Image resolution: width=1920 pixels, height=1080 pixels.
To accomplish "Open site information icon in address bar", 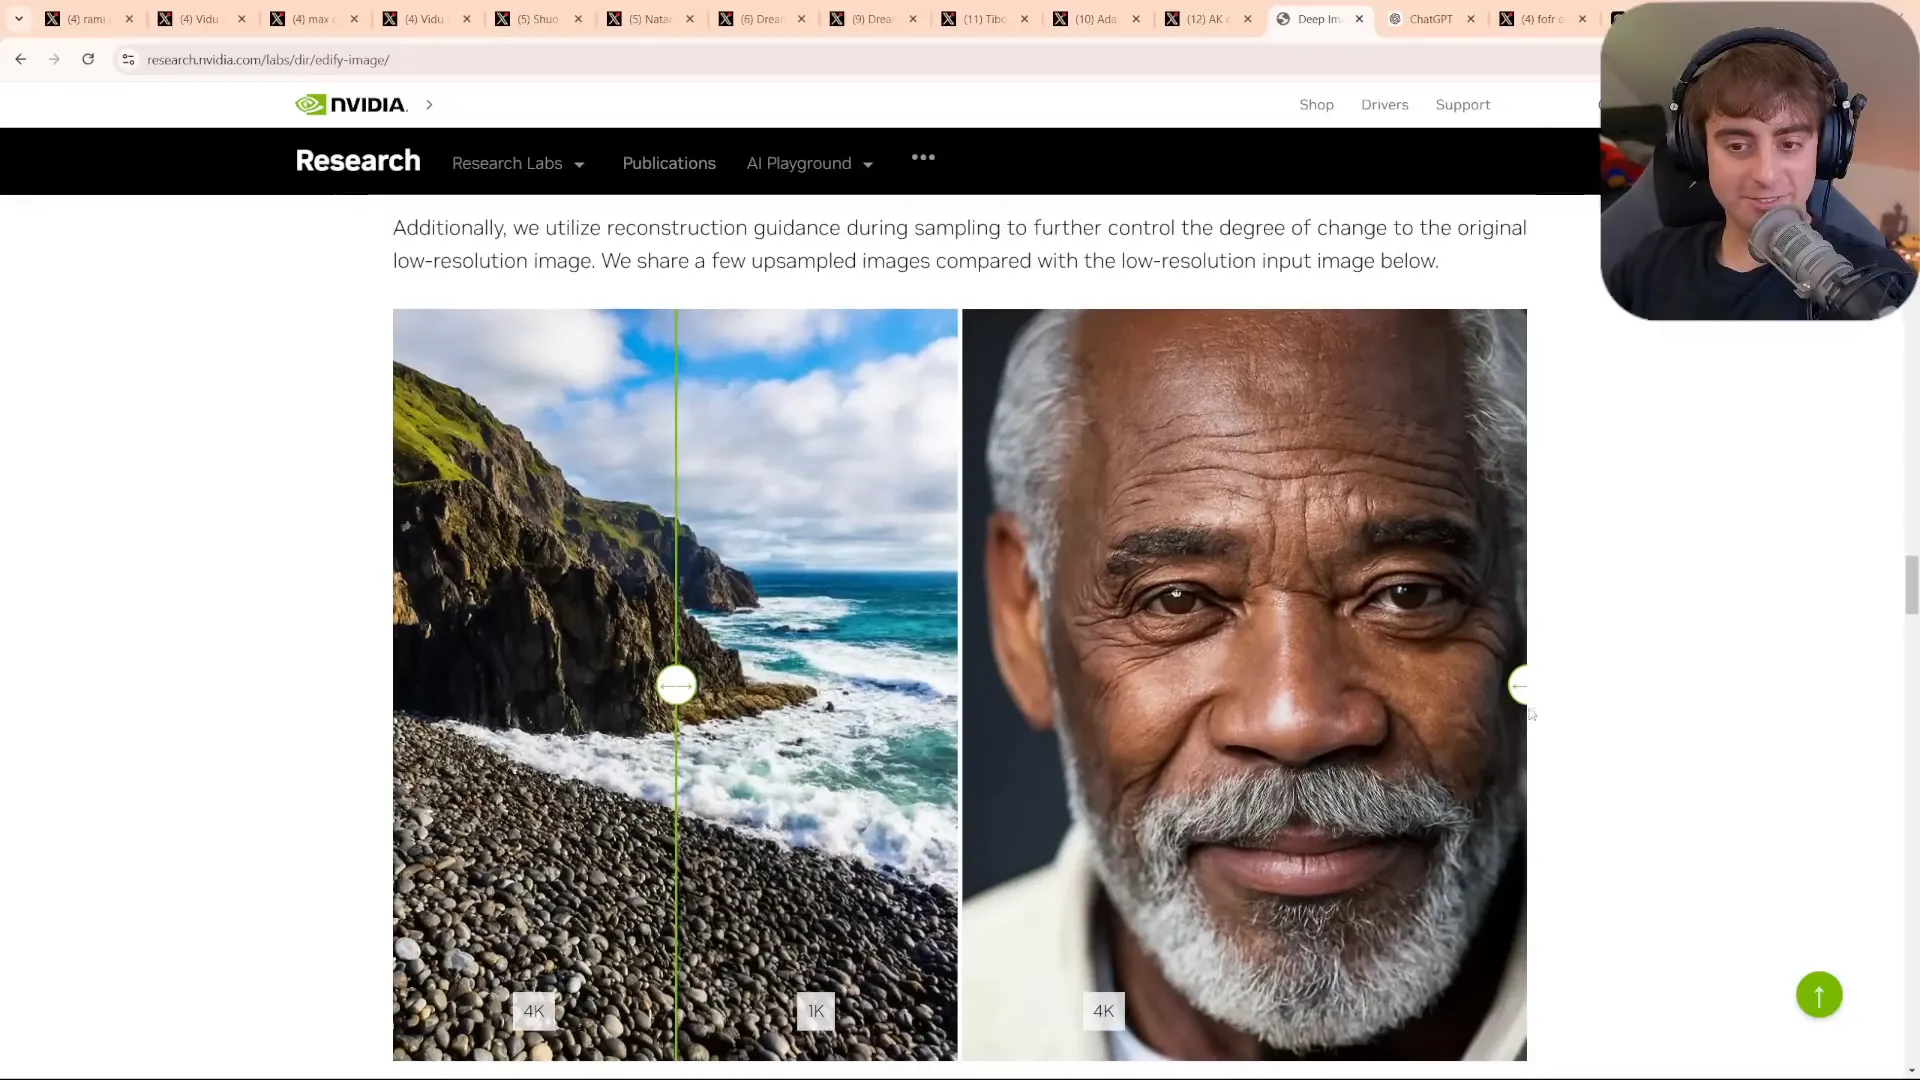I will [128, 60].
